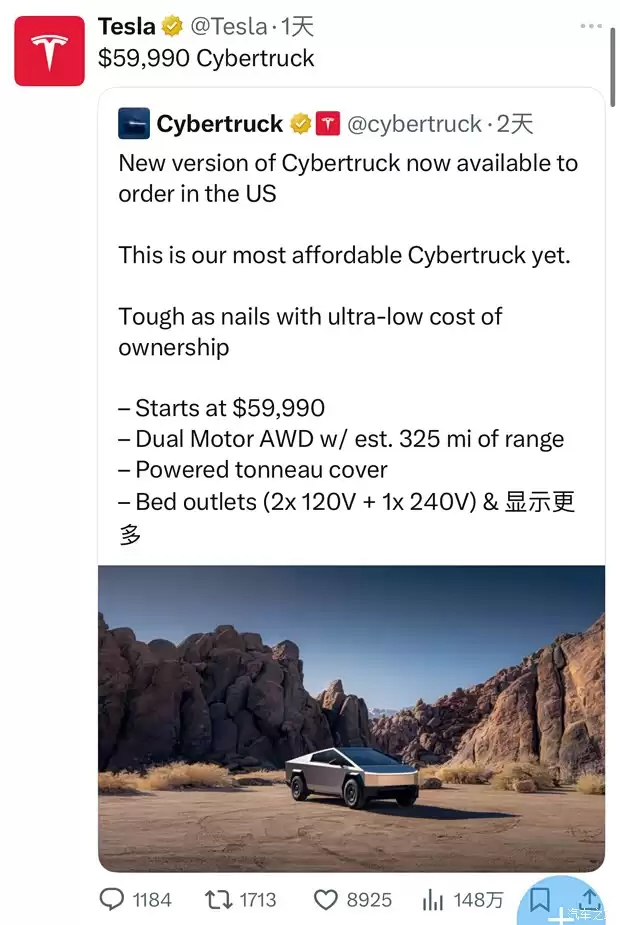This screenshot has width=620, height=925.
Task: Click the share upload icon
Action: coord(590,899)
